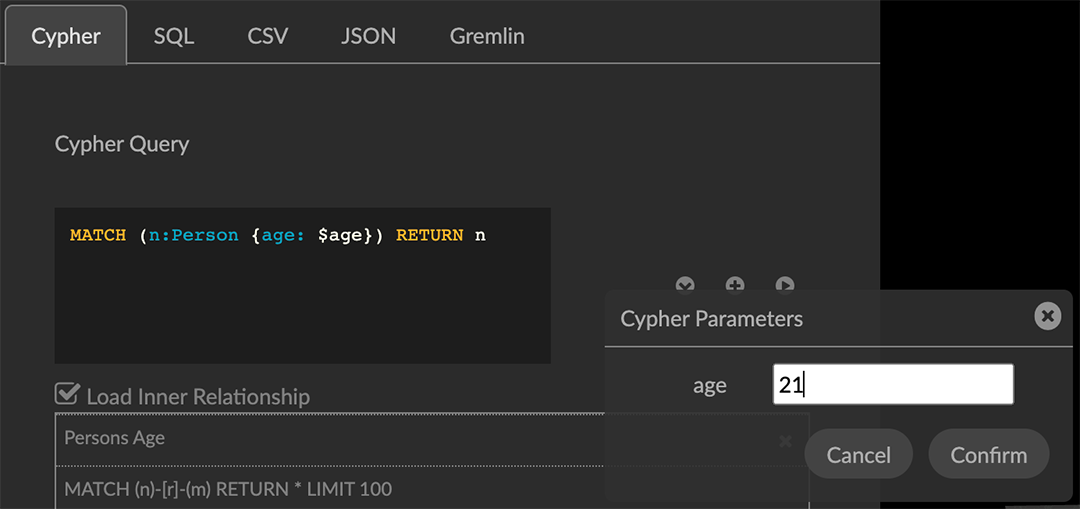Viewport: 1080px width, 509px height.
Task: Click the chevron-down icon below query editor
Action: coord(685,284)
